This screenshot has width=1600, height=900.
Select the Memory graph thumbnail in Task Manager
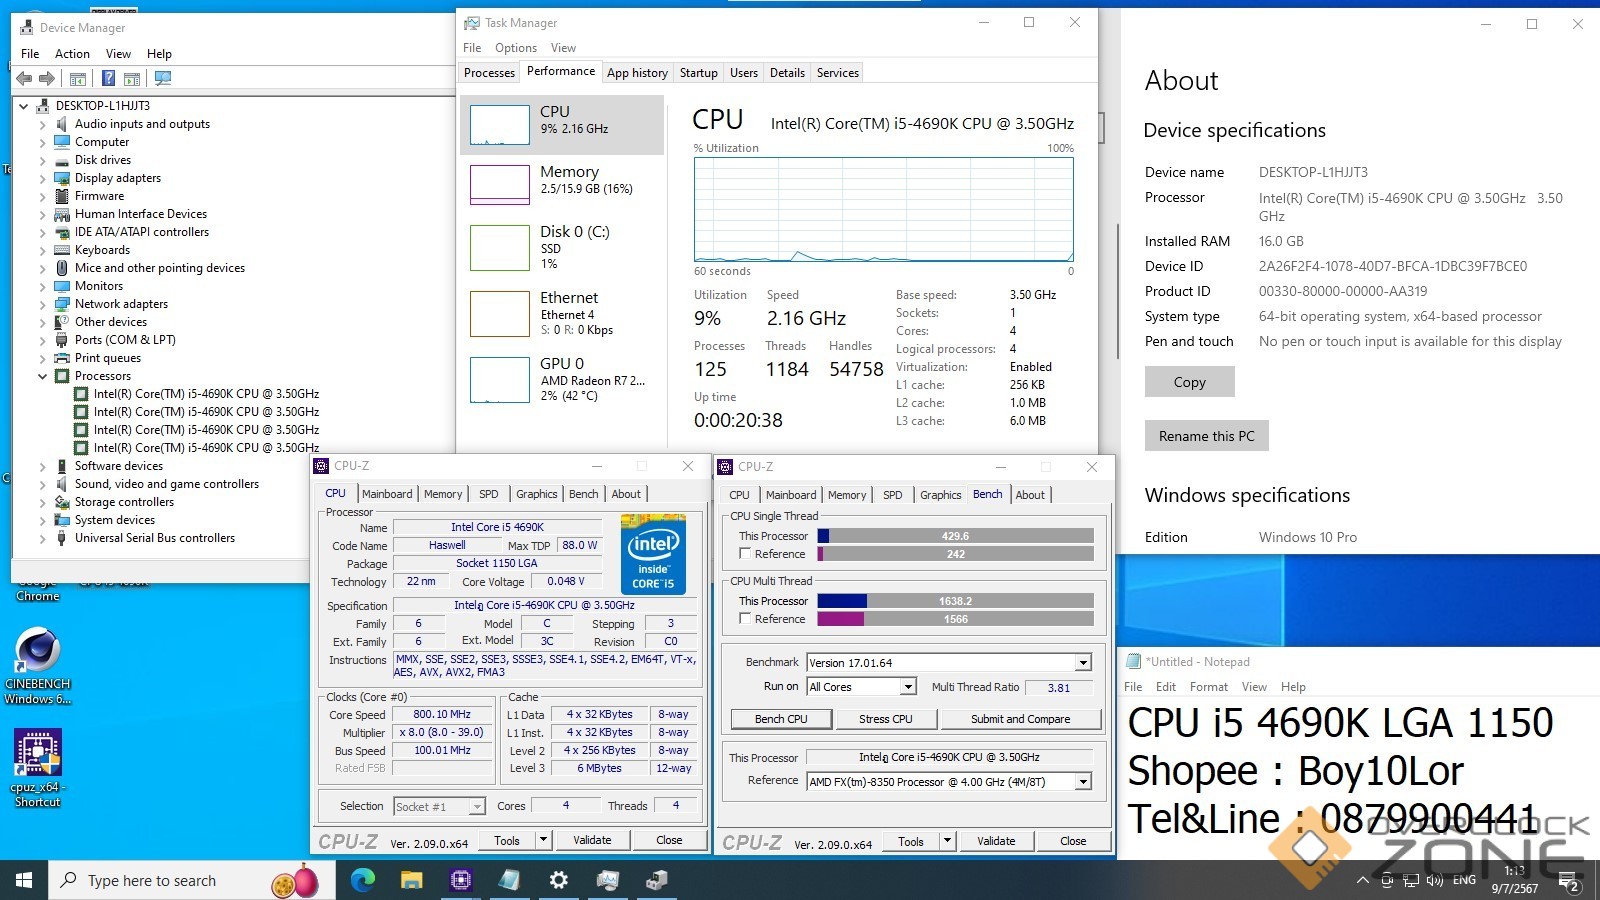click(x=500, y=184)
